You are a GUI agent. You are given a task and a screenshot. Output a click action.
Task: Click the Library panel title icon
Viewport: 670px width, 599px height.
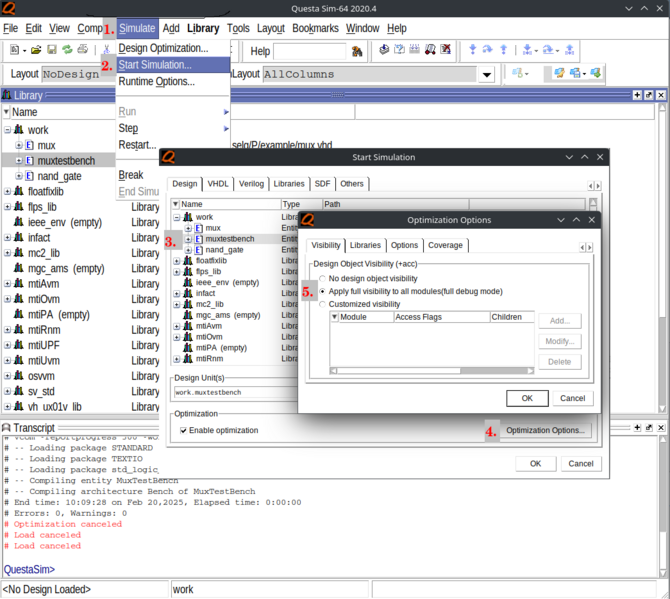point(6,95)
